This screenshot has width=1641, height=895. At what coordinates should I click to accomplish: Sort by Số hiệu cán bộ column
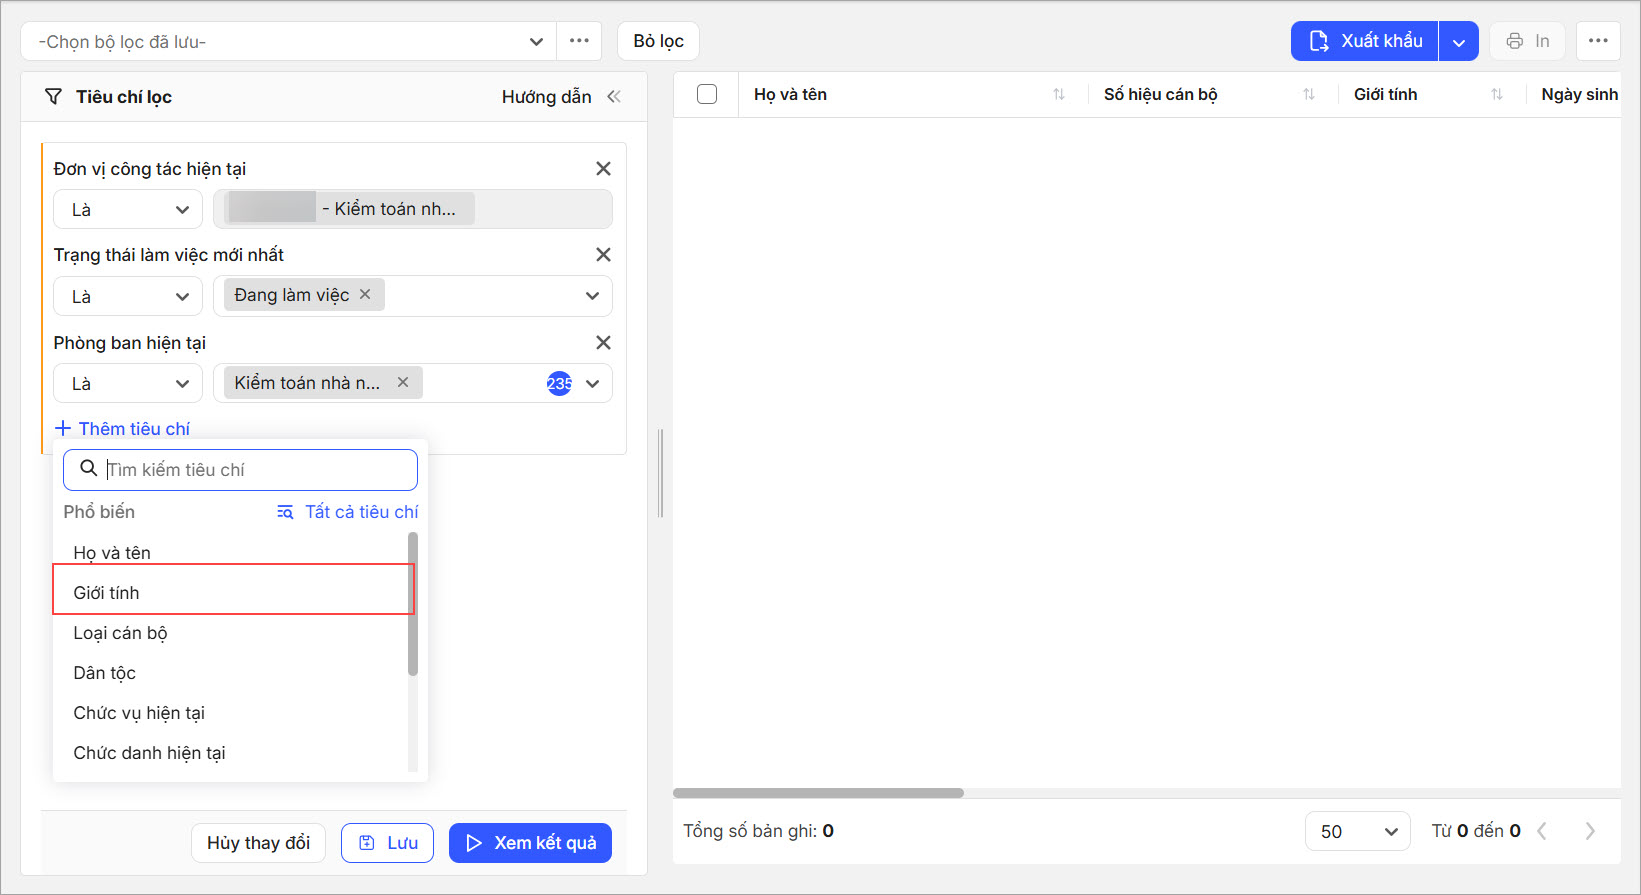pyautogui.click(x=1308, y=95)
